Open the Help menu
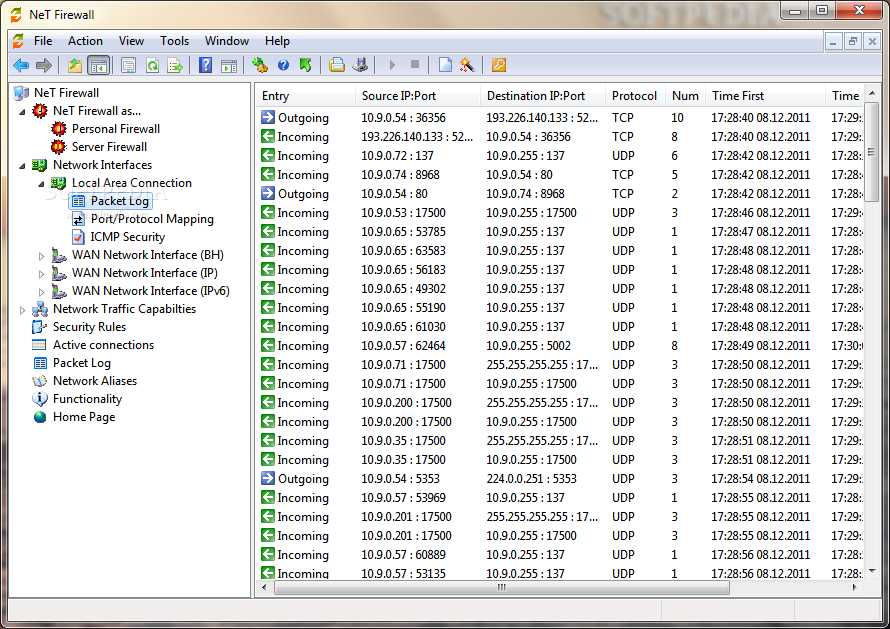Image resolution: width=890 pixels, height=629 pixels. point(277,41)
